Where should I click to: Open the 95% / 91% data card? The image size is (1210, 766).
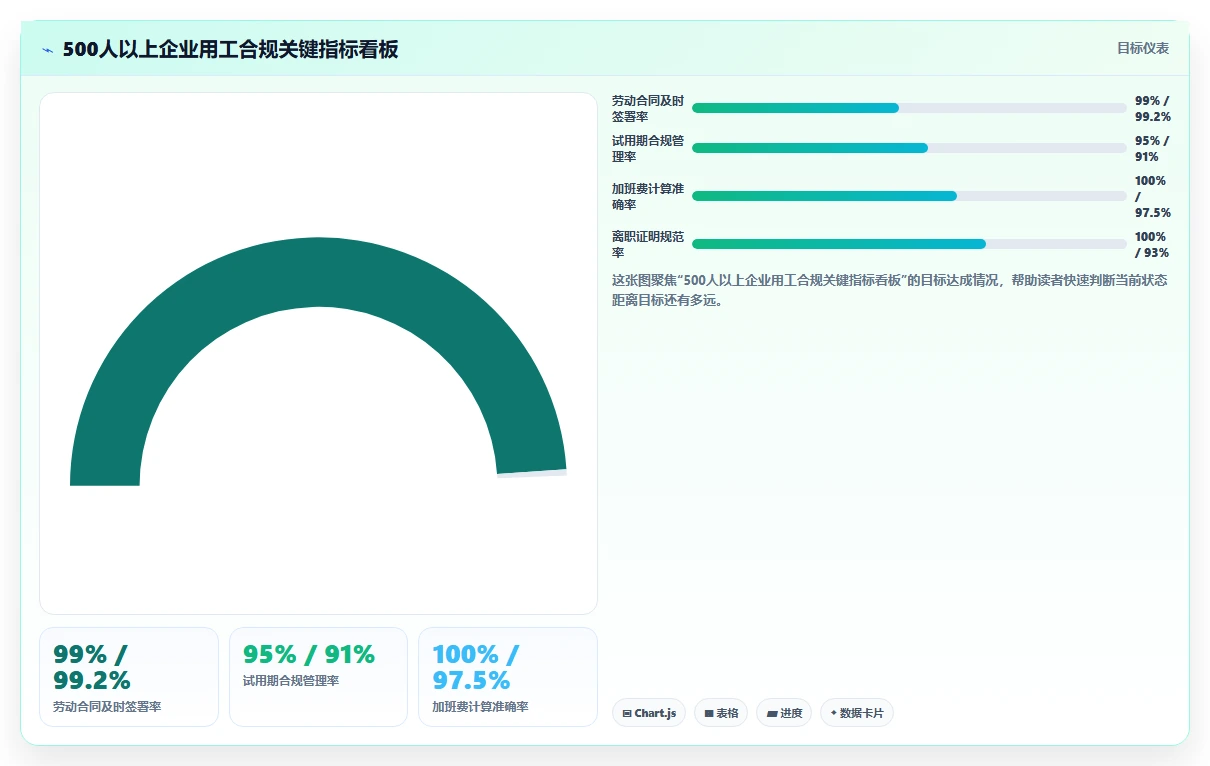[x=318, y=677]
